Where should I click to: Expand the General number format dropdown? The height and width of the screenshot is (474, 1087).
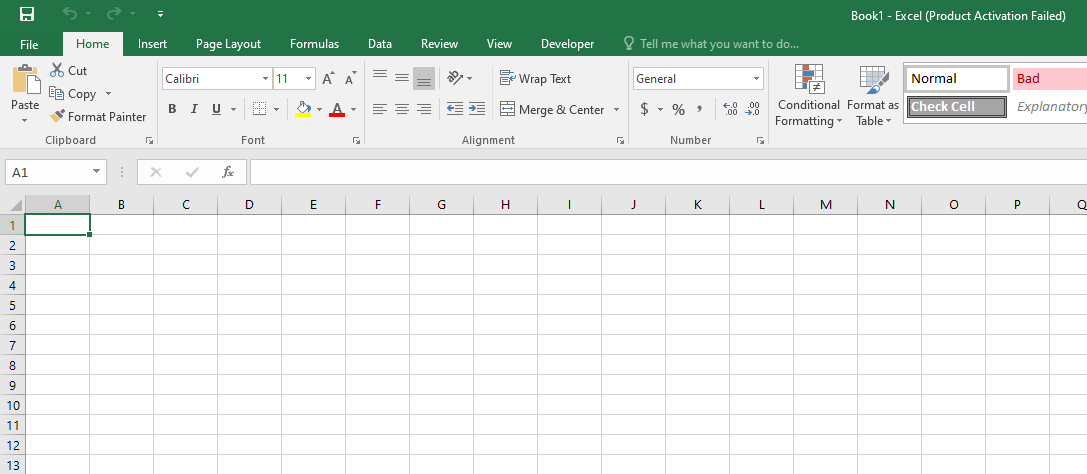point(756,79)
